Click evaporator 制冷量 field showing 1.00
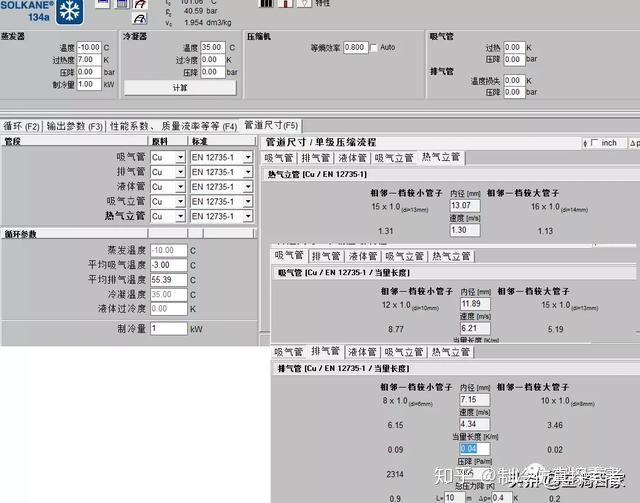 coord(89,85)
